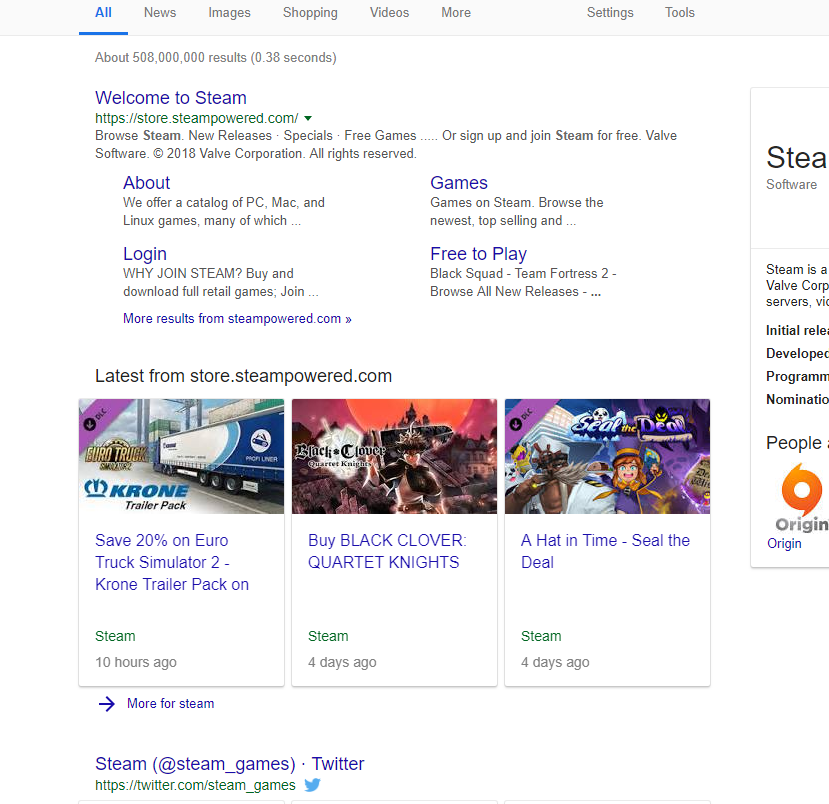Open the More search options menu
829x804 pixels.
[x=456, y=13]
